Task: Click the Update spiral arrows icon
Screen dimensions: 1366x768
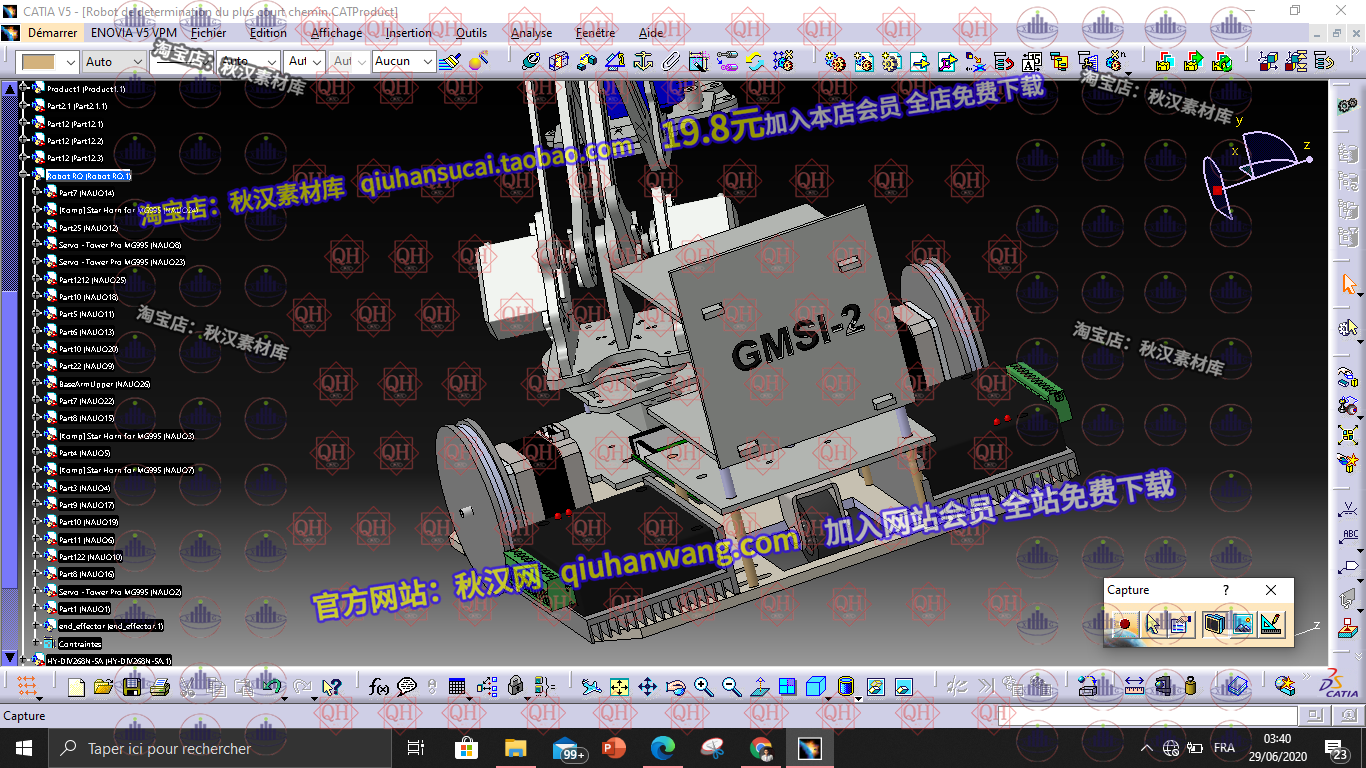Action: pyautogui.click(x=755, y=61)
